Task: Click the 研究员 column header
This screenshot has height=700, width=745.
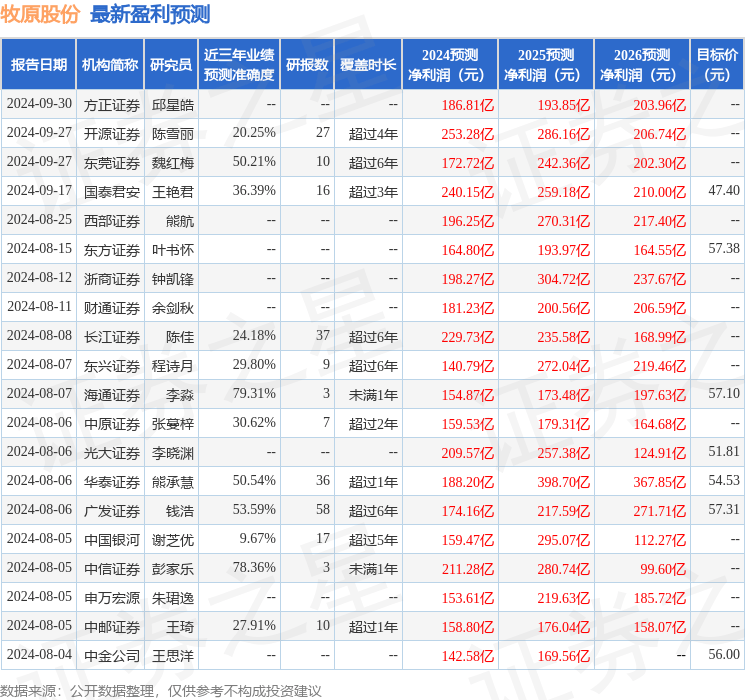Action: (171, 64)
